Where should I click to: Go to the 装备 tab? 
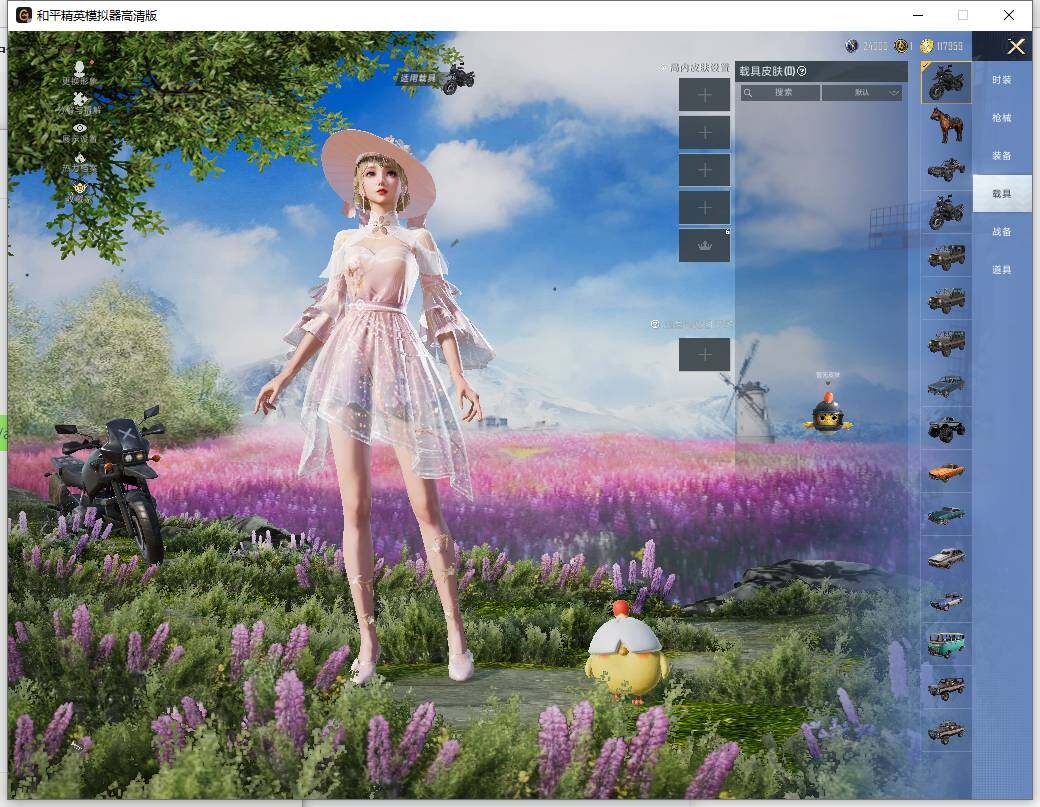point(1001,156)
